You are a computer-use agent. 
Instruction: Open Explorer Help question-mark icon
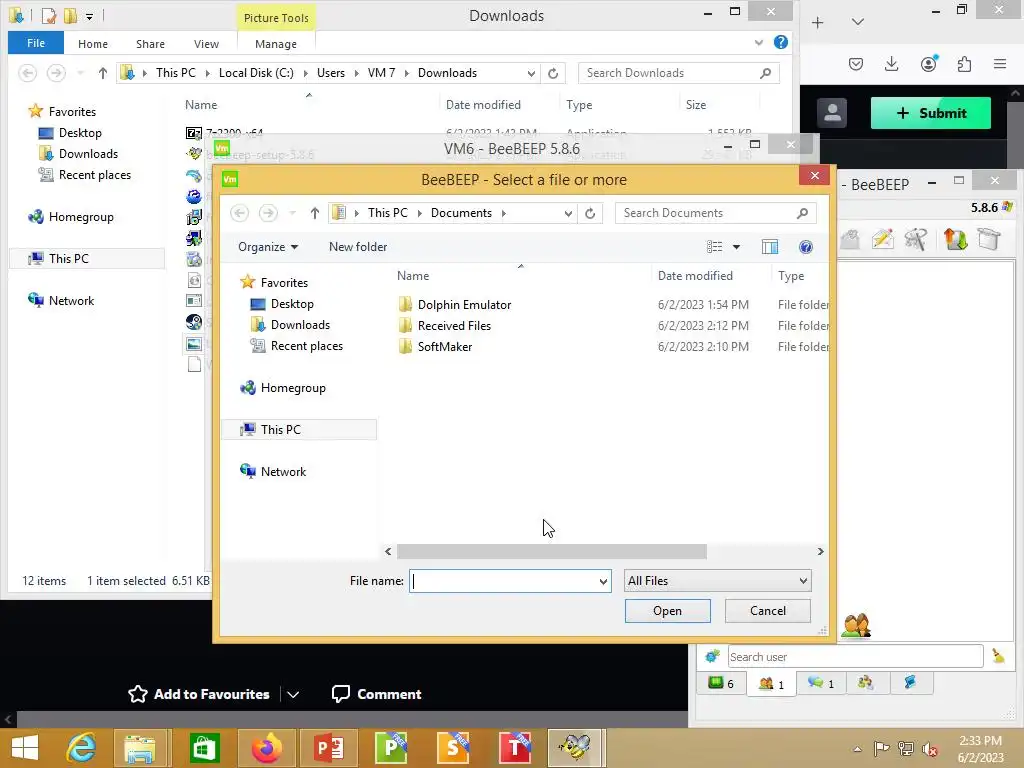[780, 42]
